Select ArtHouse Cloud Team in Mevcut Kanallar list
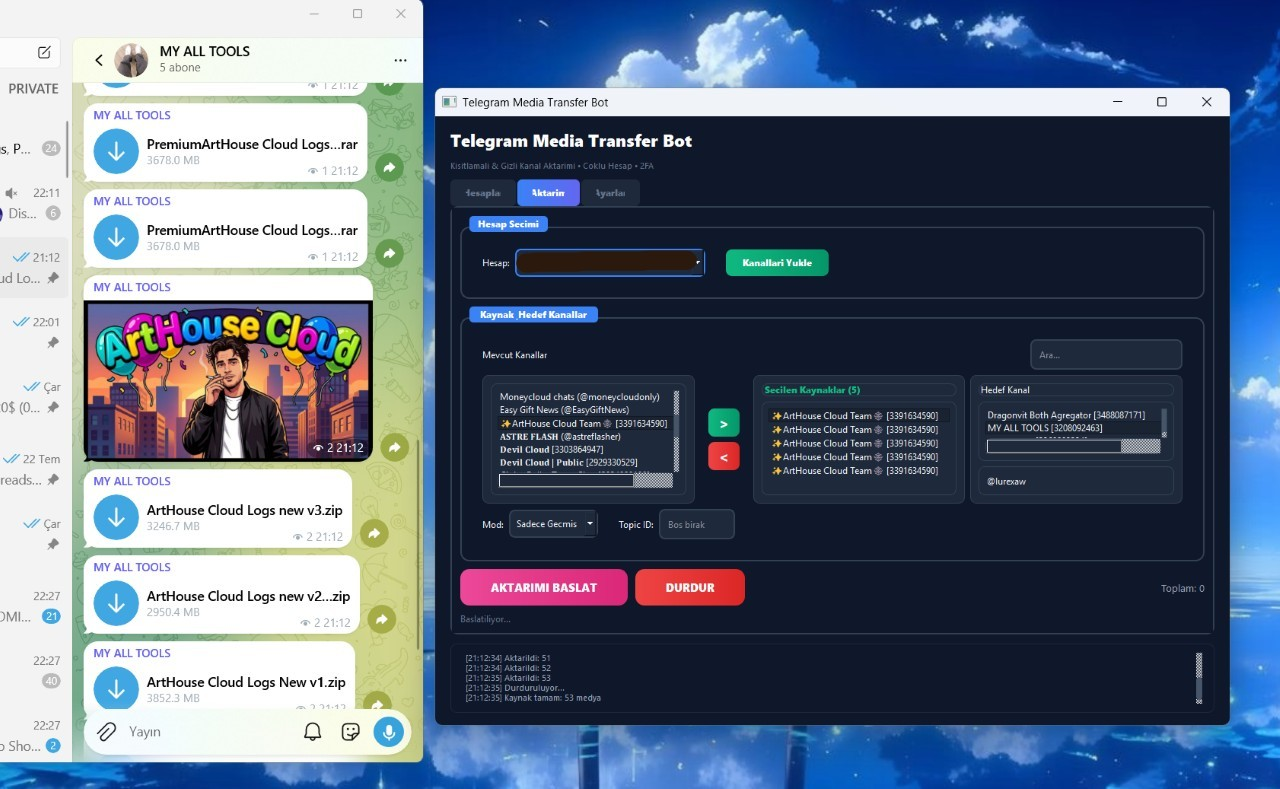The image size is (1280, 789). click(584, 424)
